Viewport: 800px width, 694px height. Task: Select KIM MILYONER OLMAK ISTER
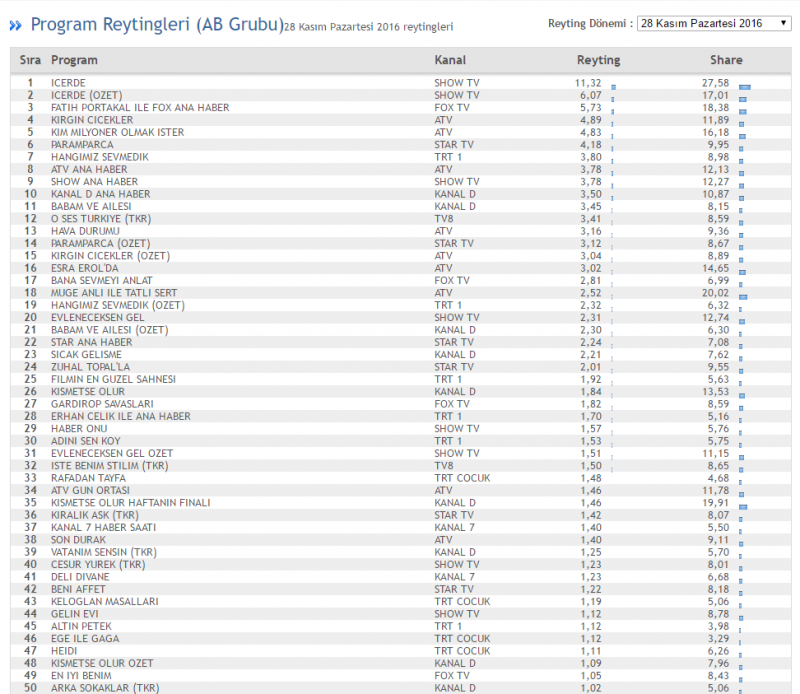coord(117,132)
